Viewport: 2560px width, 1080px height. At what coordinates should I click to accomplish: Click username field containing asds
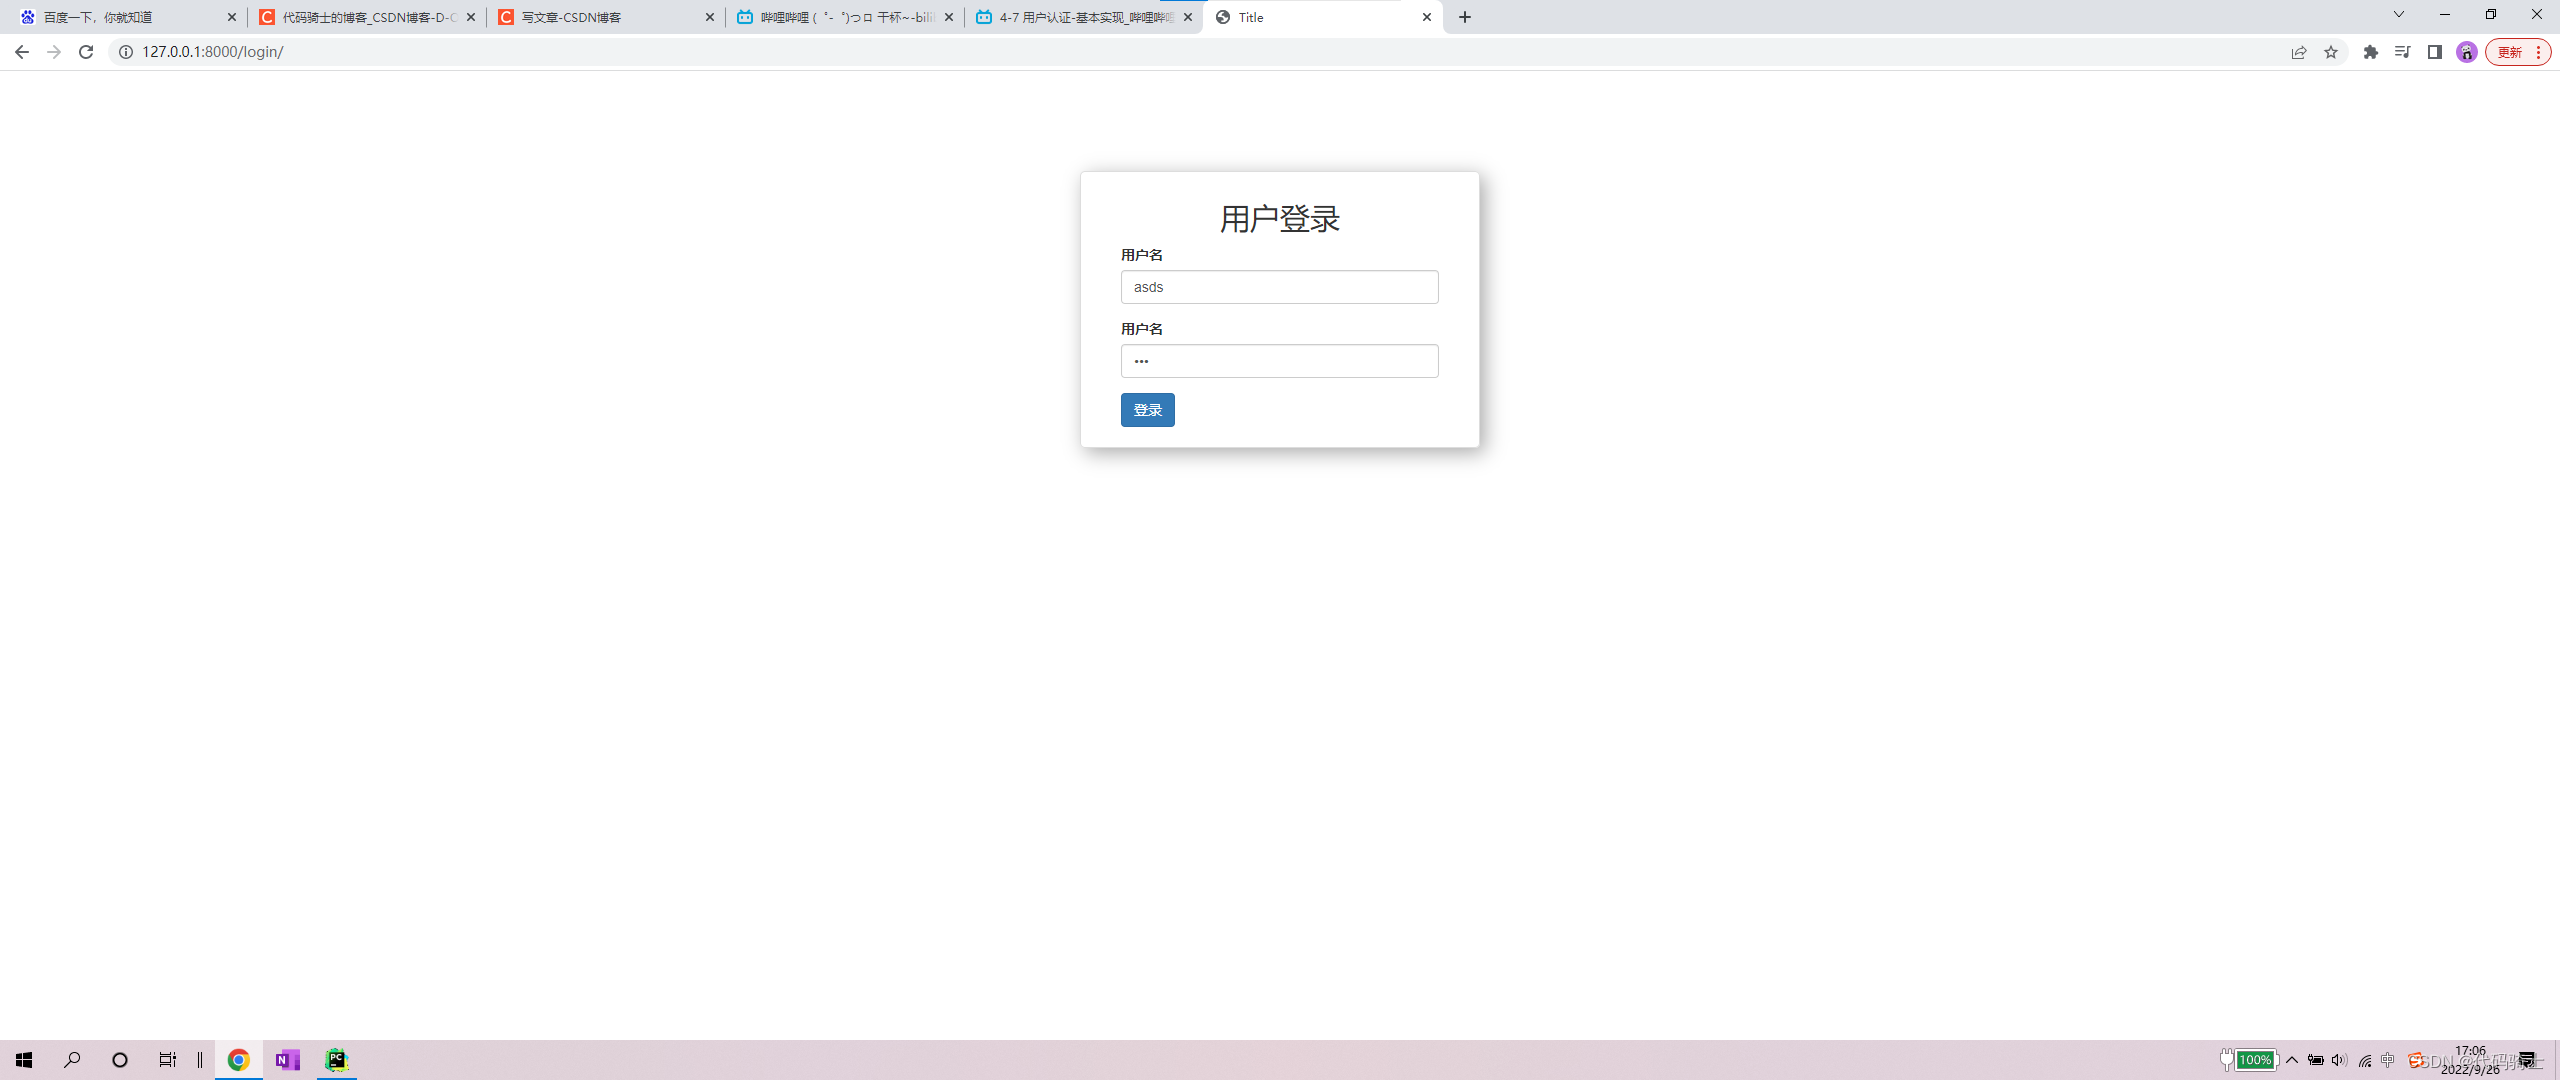point(1279,287)
